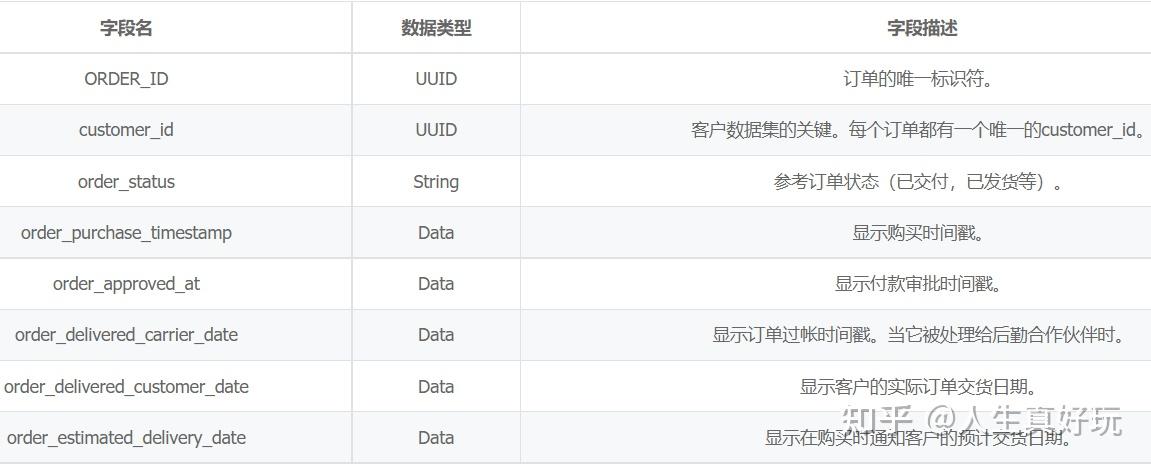Select the order_approved_at field cell

[126, 284]
